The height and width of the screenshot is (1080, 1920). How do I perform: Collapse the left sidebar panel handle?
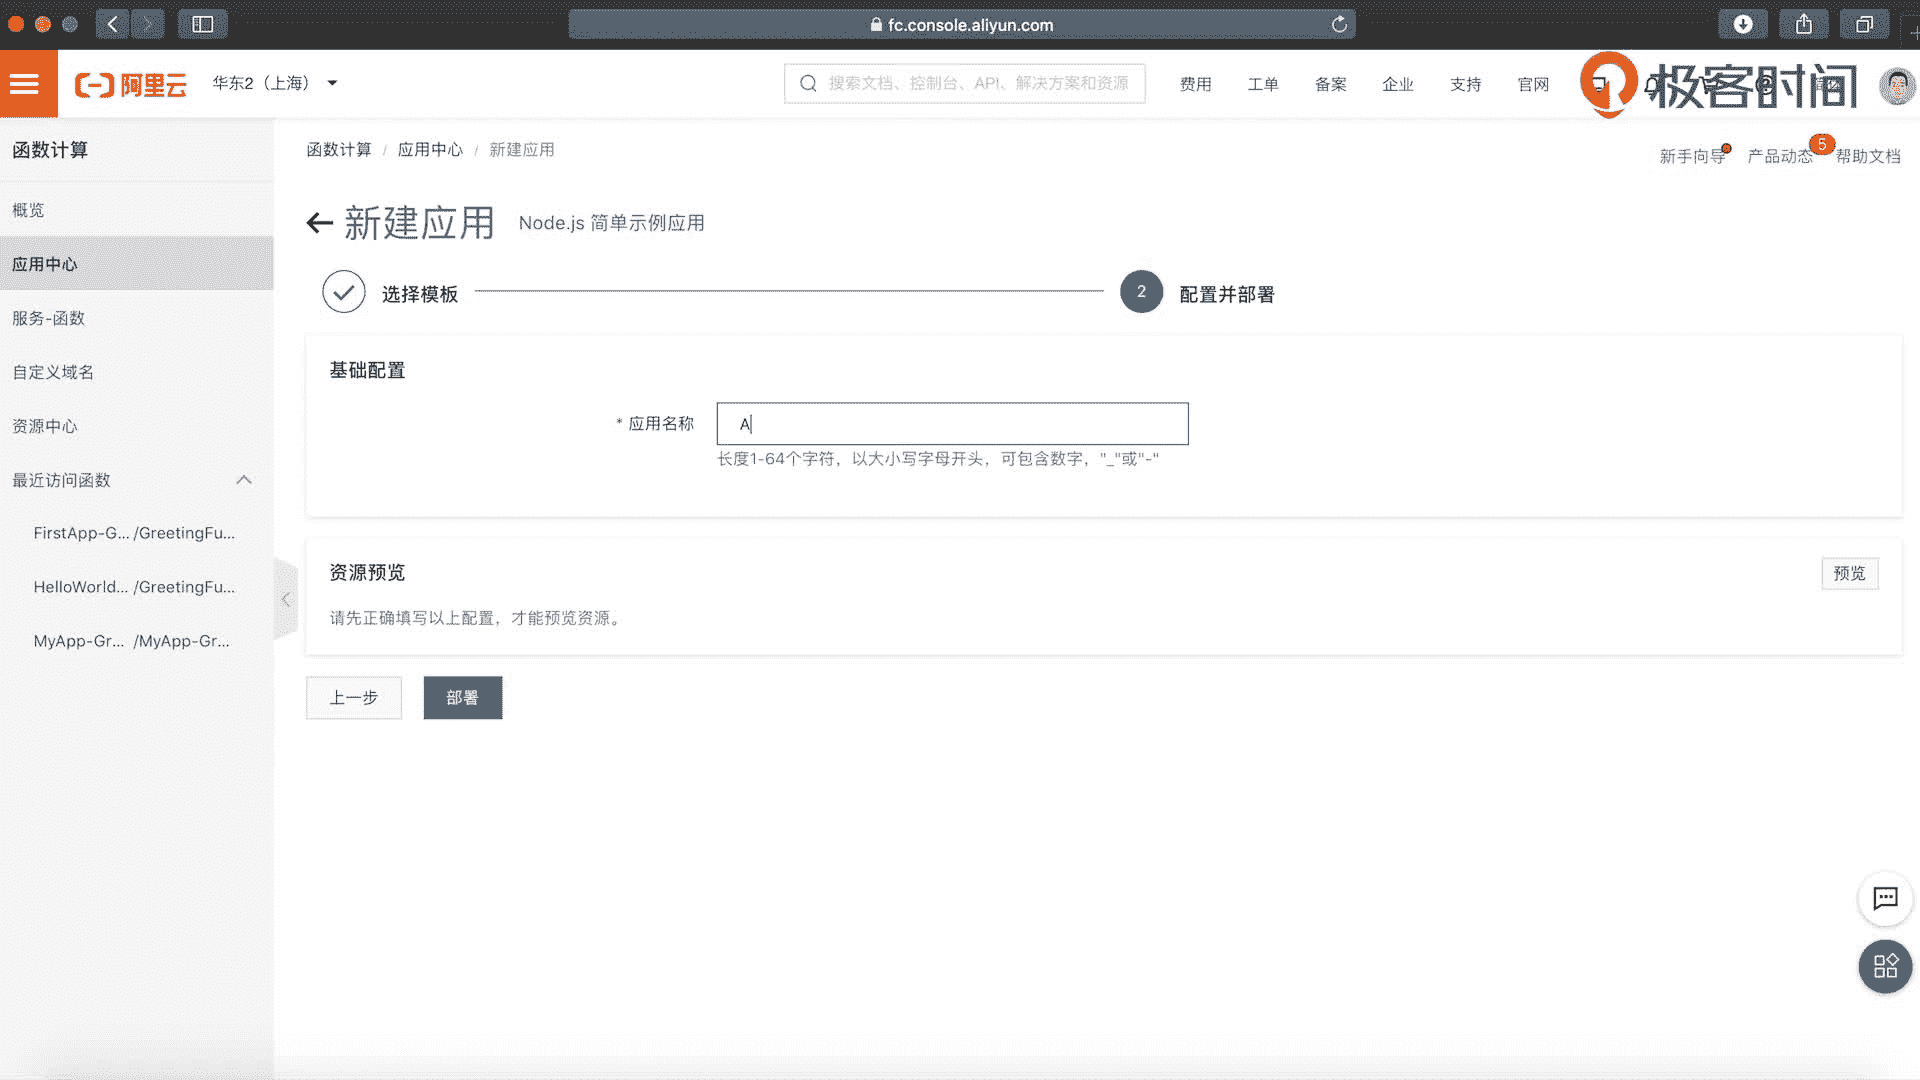pos(286,599)
